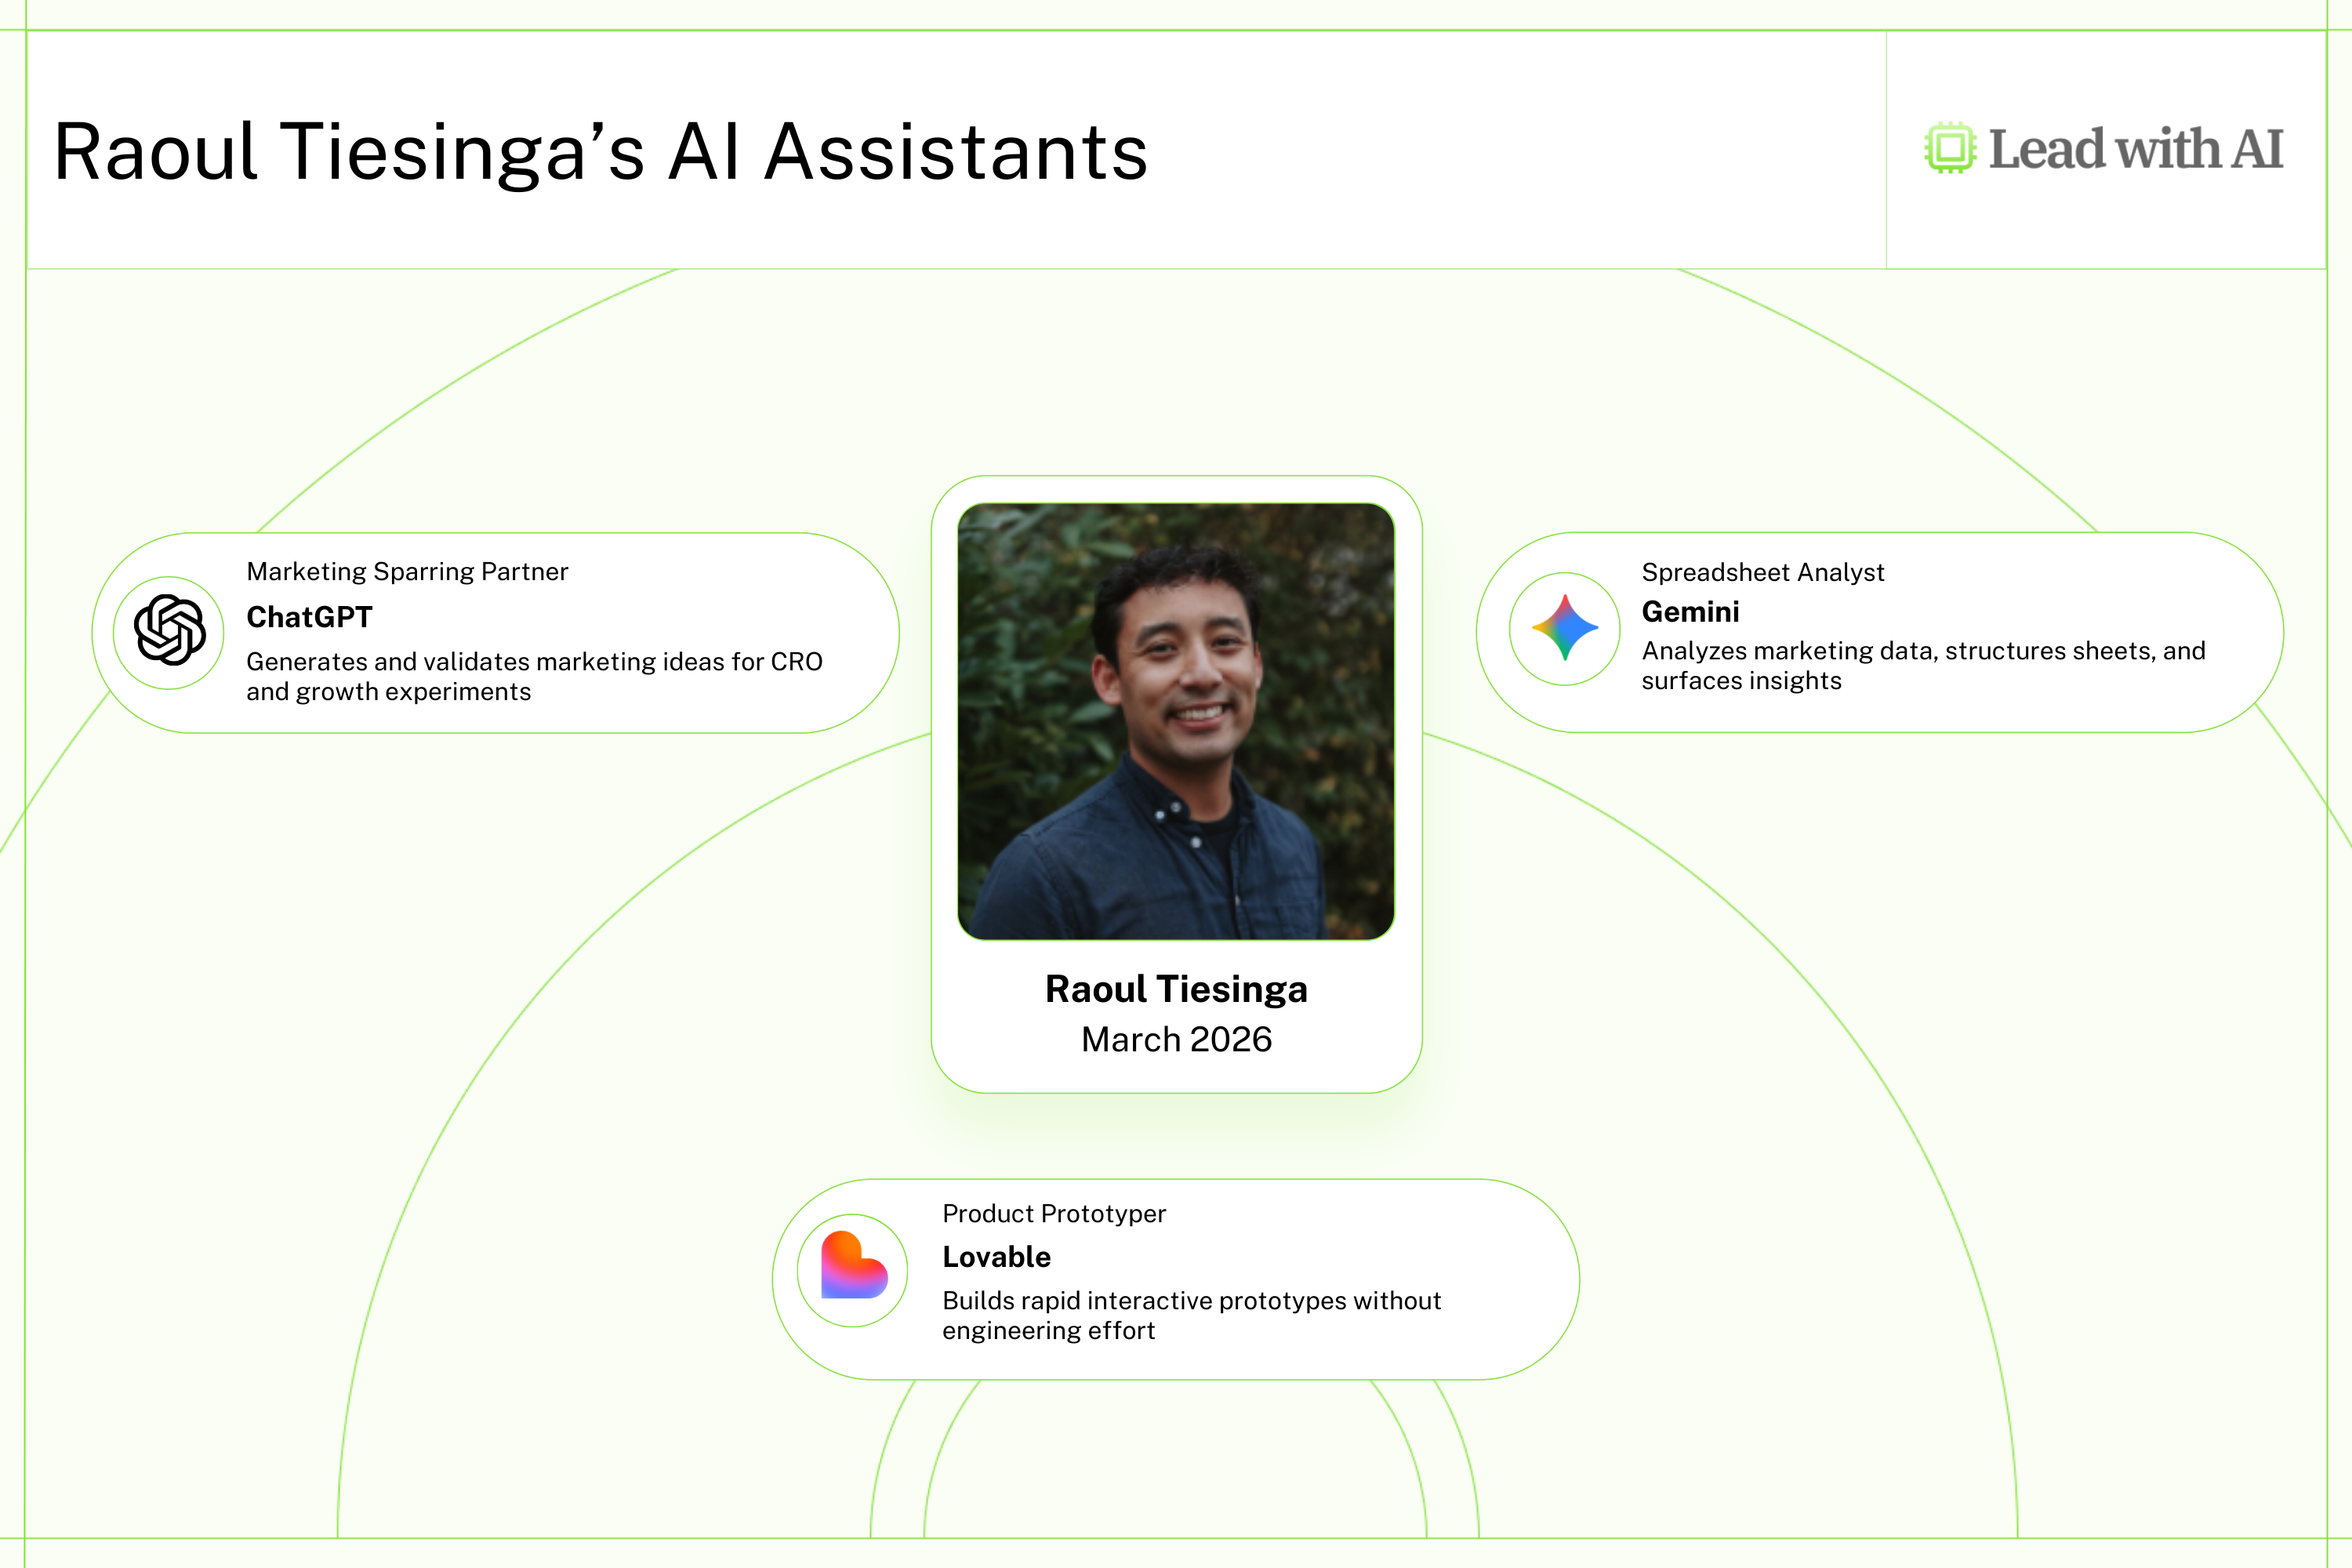The image size is (2352, 1568).
Task: Select the Spreadsheet Analyst label
Action: (x=1762, y=572)
